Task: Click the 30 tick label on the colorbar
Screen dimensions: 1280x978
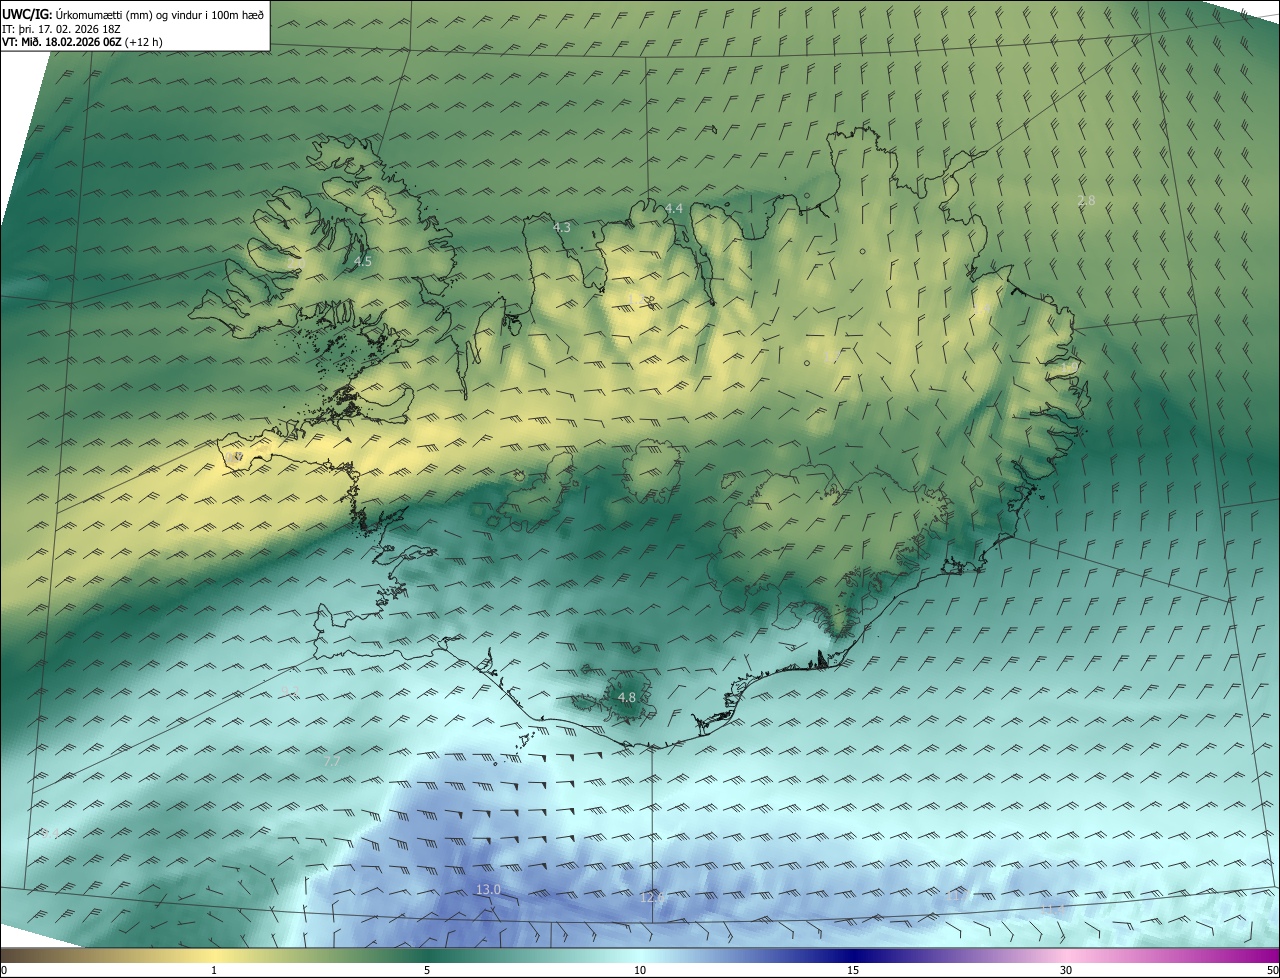Action: click(1066, 970)
